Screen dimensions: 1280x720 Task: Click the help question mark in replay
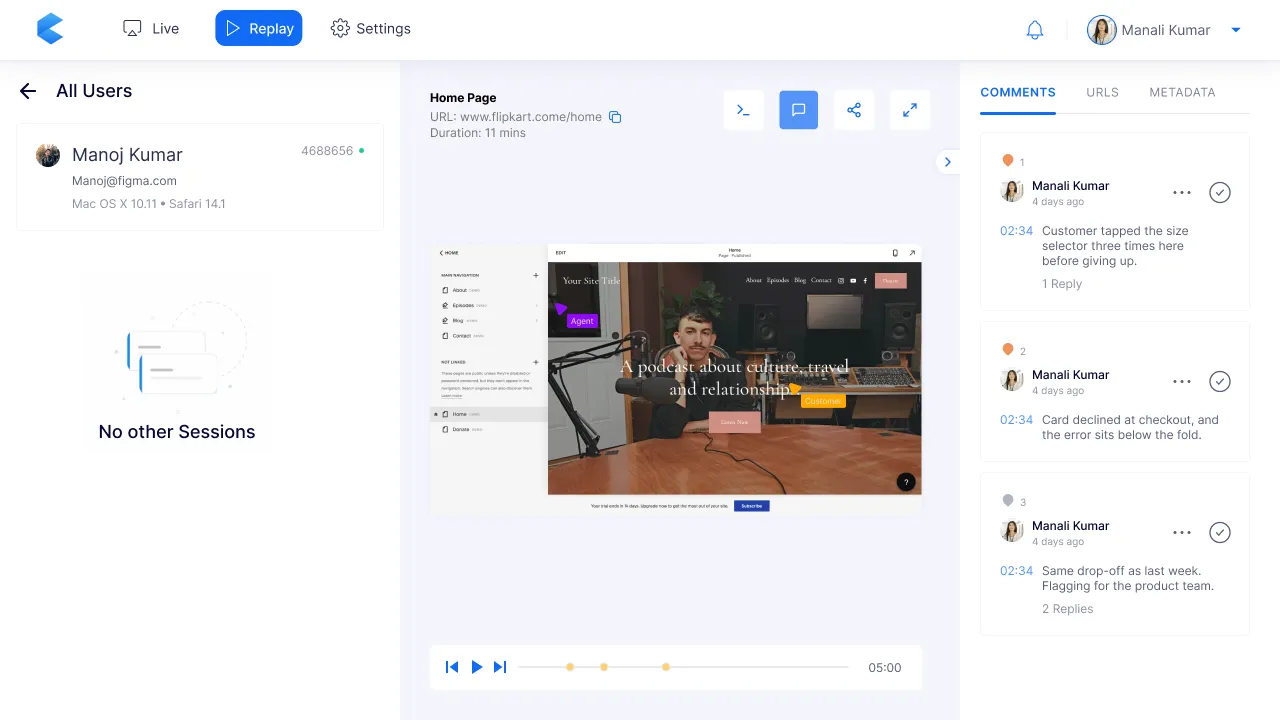pyautogui.click(x=906, y=482)
